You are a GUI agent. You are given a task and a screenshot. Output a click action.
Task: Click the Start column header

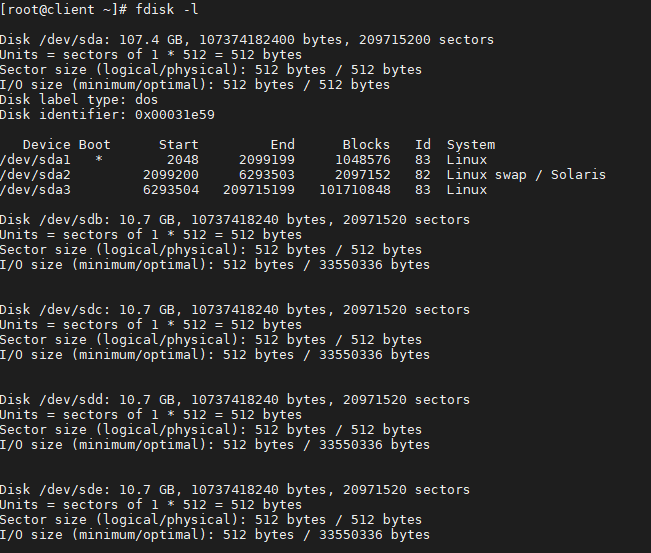tap(179, 144)
